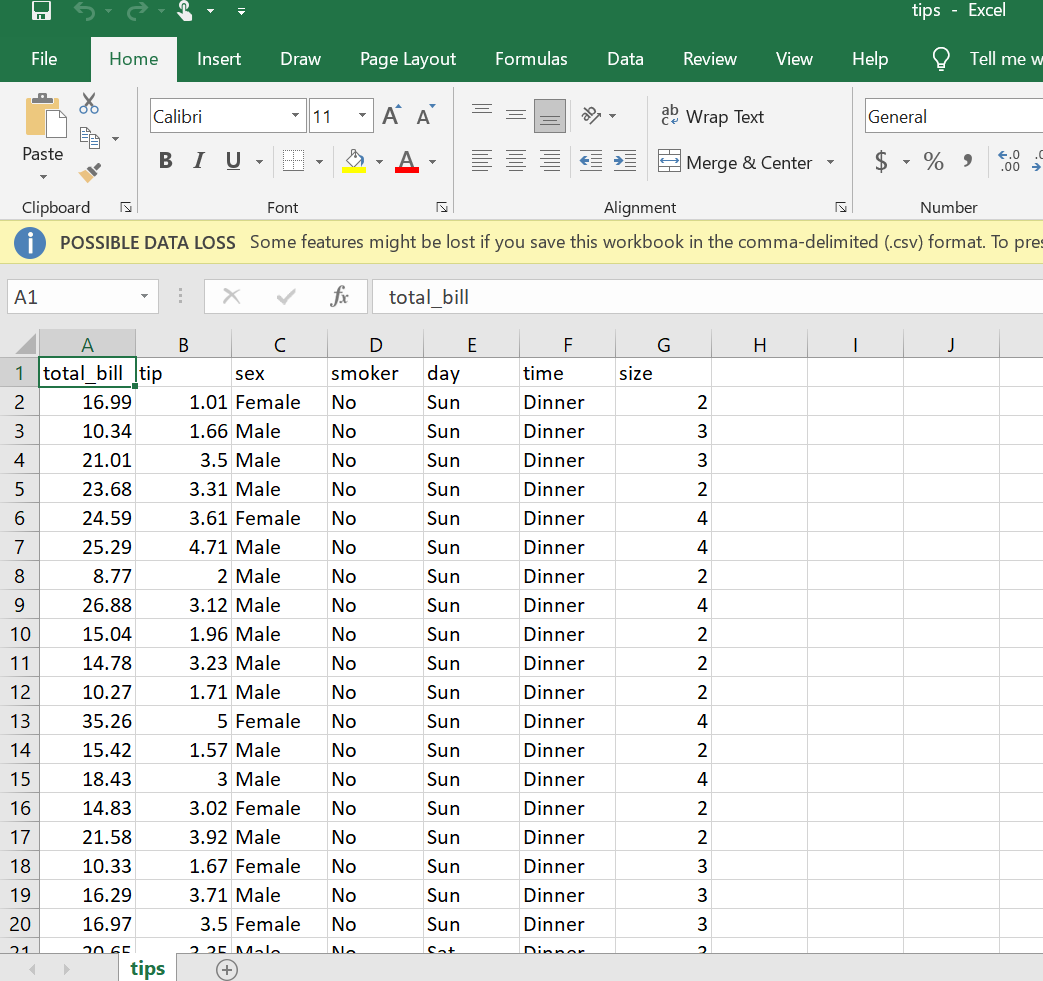Click the Increase Indent icon
Viewport: 1043px width, 981px height.
pos(625,161)
